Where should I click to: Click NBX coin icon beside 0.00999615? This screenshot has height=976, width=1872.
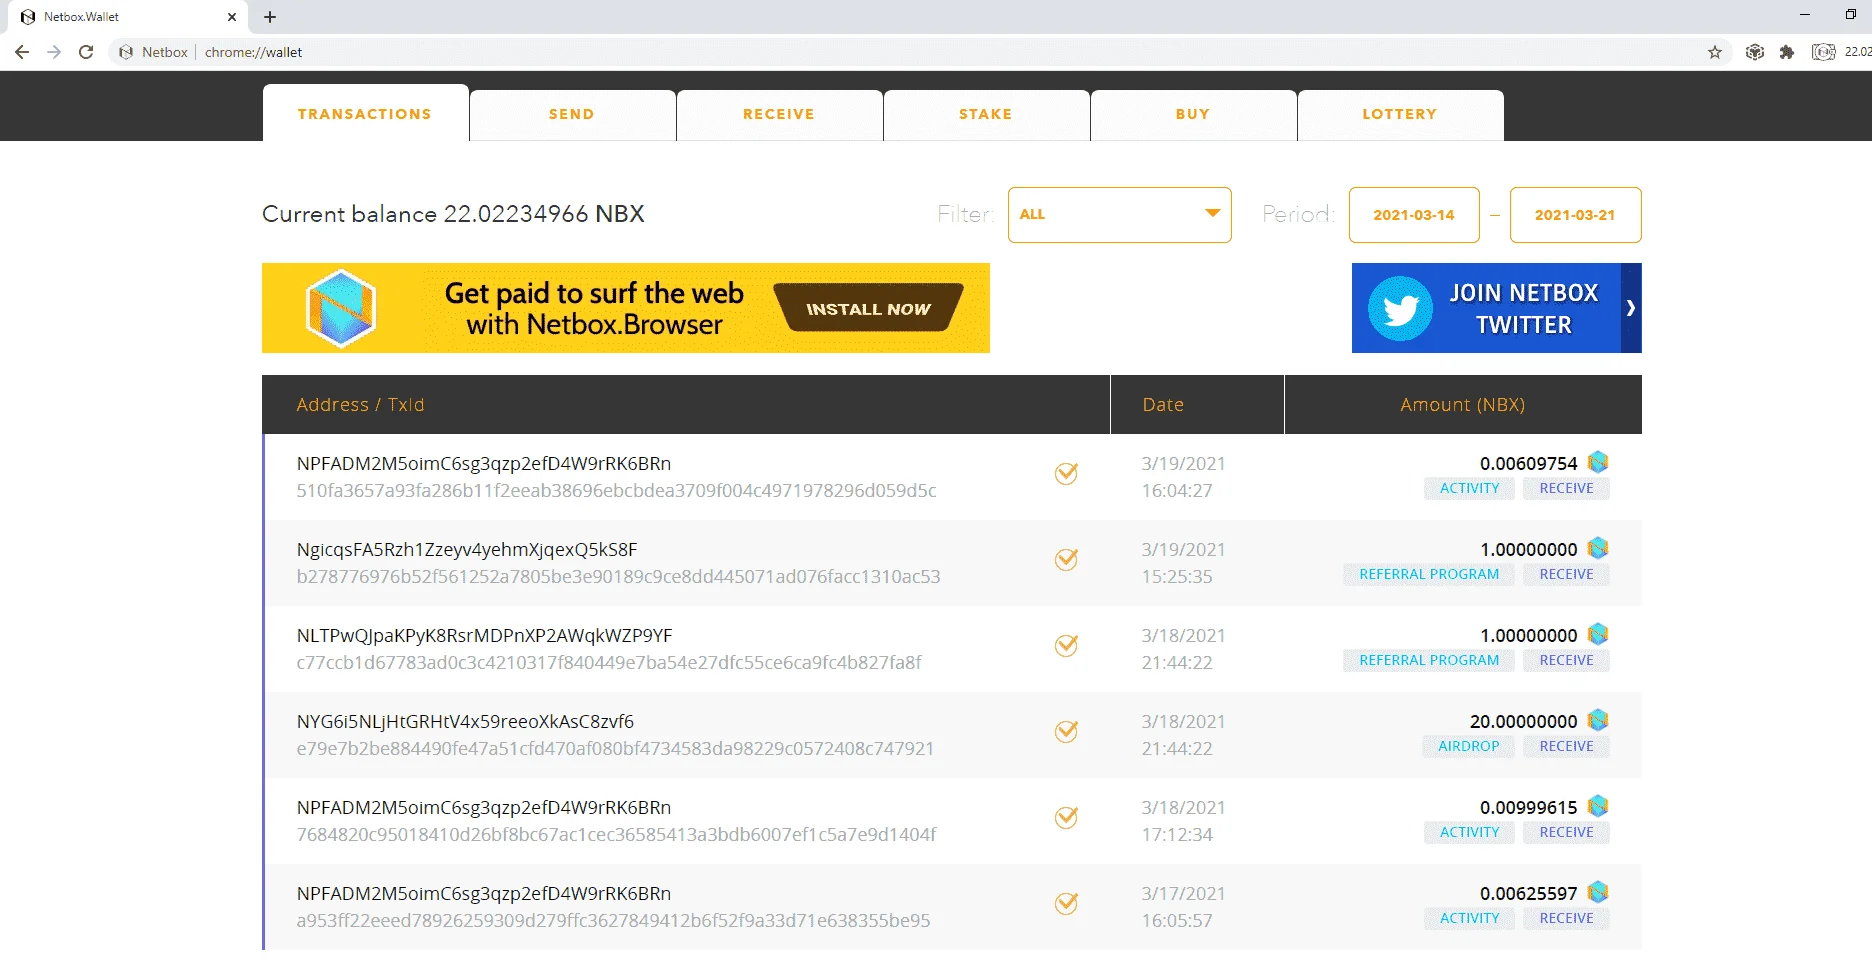(x=1598, y=806)
